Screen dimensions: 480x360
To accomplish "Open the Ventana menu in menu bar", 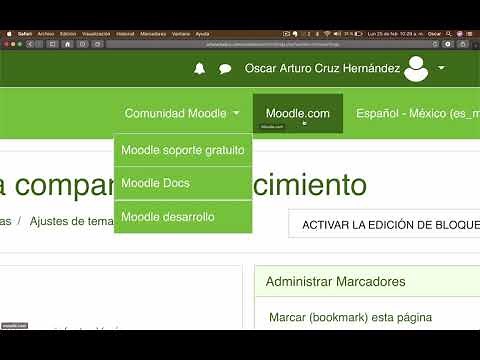I will coord(181,34).
